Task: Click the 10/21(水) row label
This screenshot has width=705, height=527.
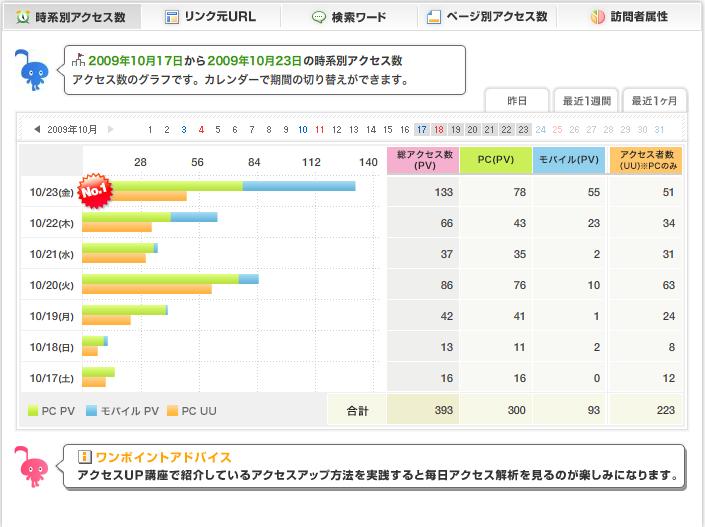Action: (x=51, y=254)
